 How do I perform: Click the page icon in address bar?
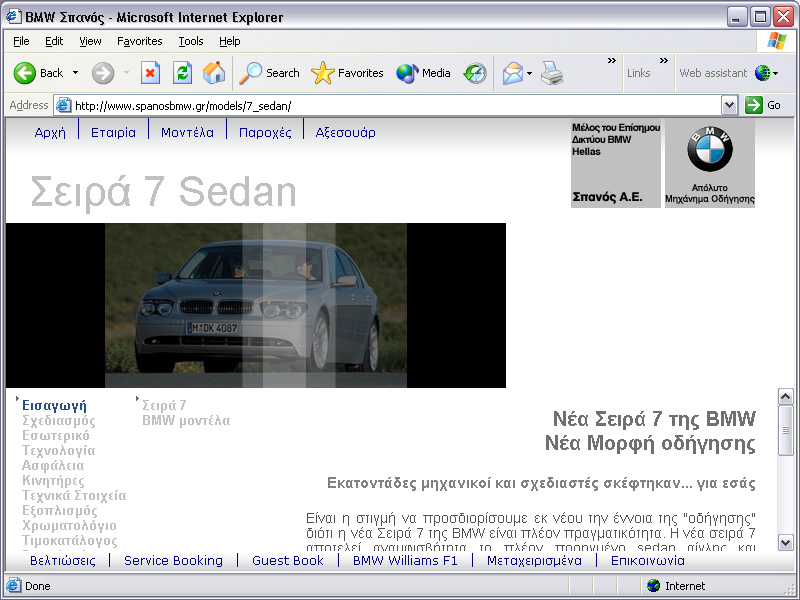(x=63, y=106)
